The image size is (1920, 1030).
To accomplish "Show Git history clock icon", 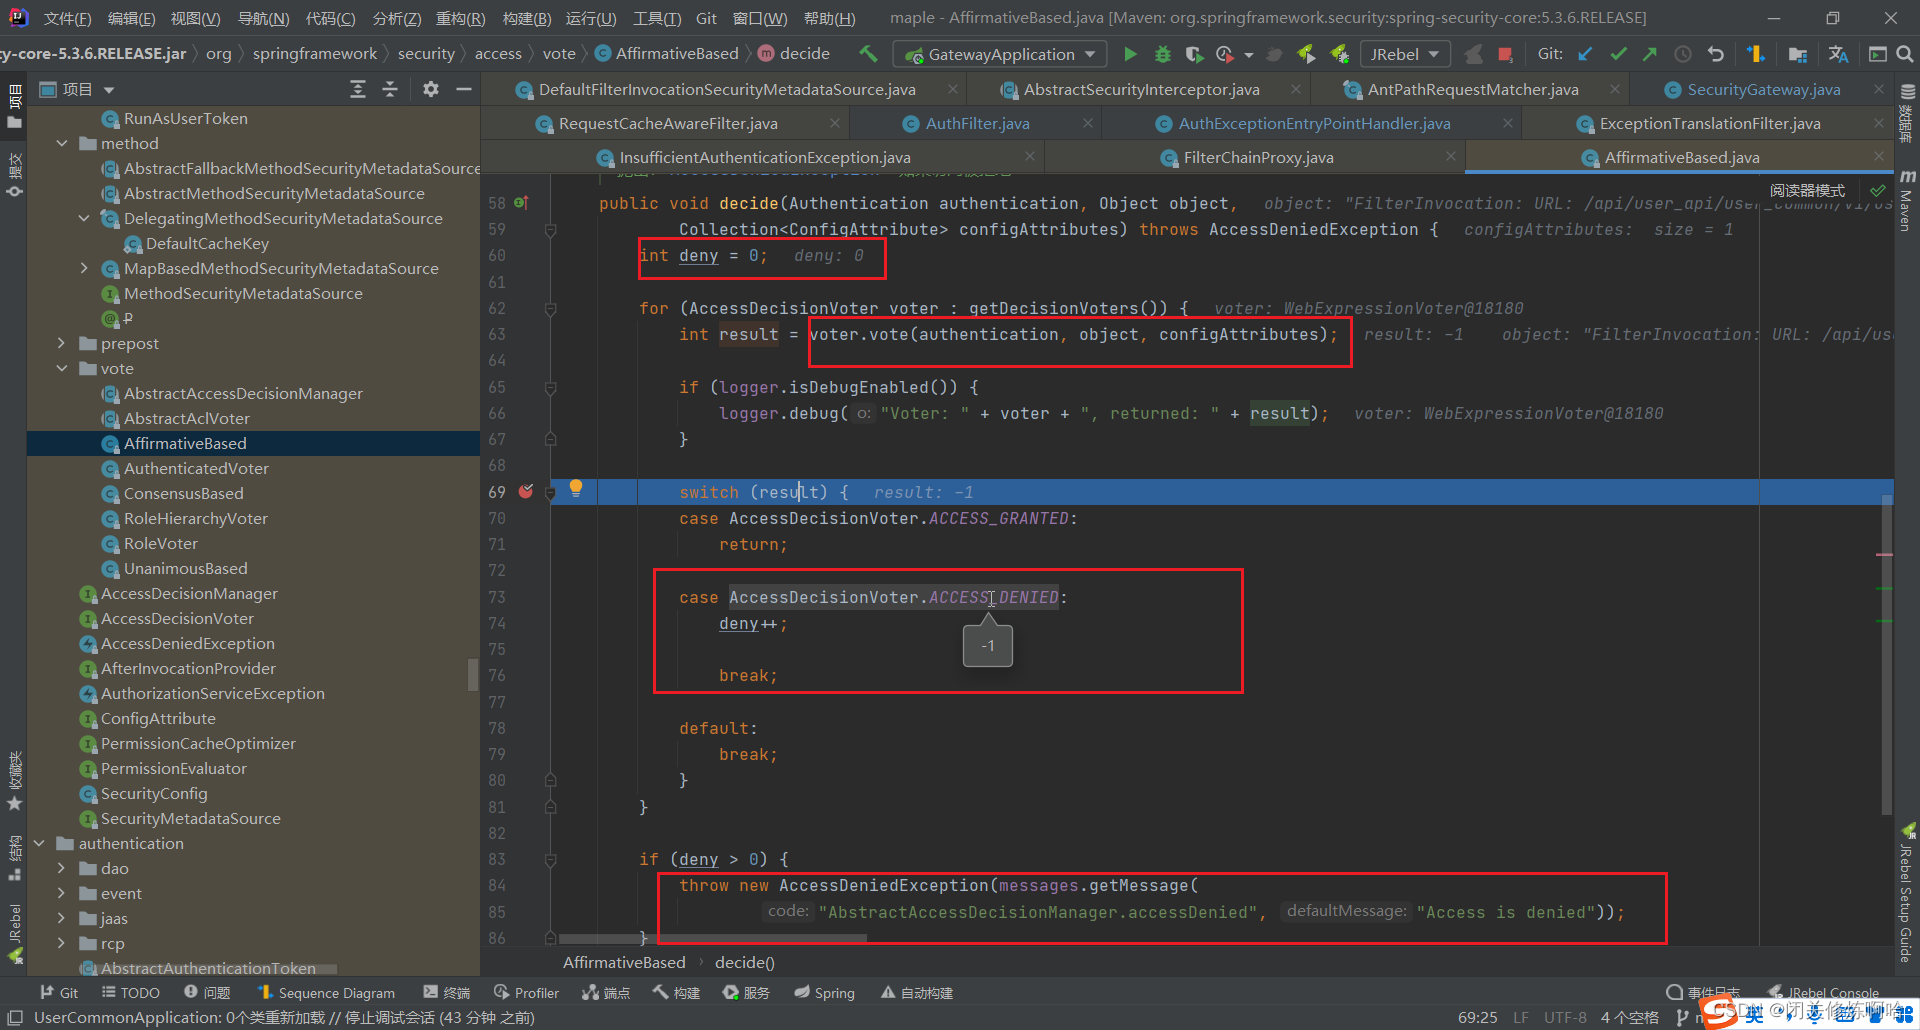I will [x=1683, y=54].
